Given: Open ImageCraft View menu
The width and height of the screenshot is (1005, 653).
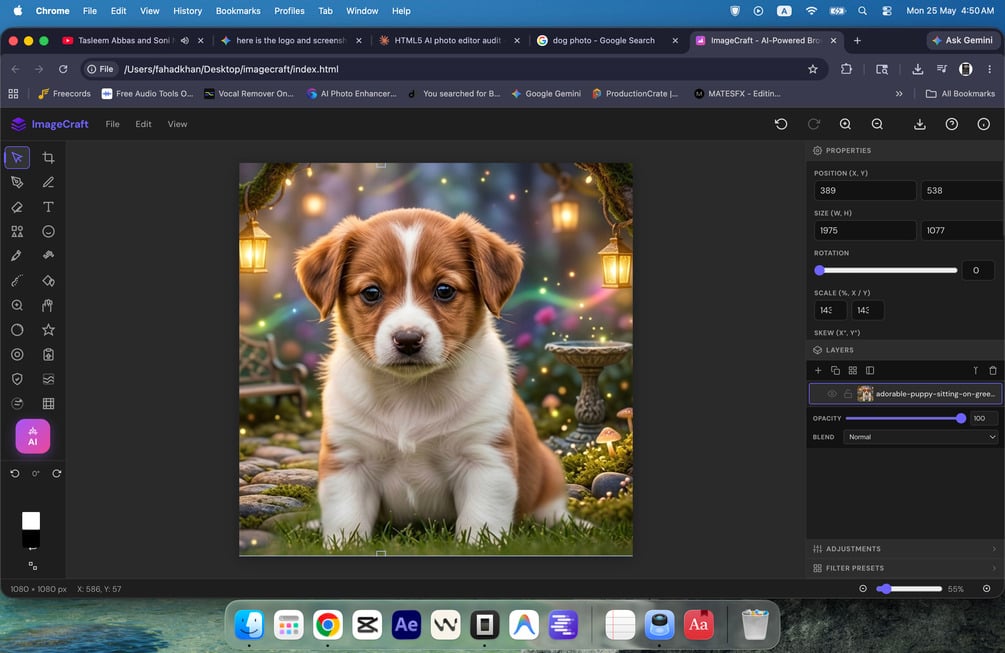Looking at the screenshot, I should point(178,124).
